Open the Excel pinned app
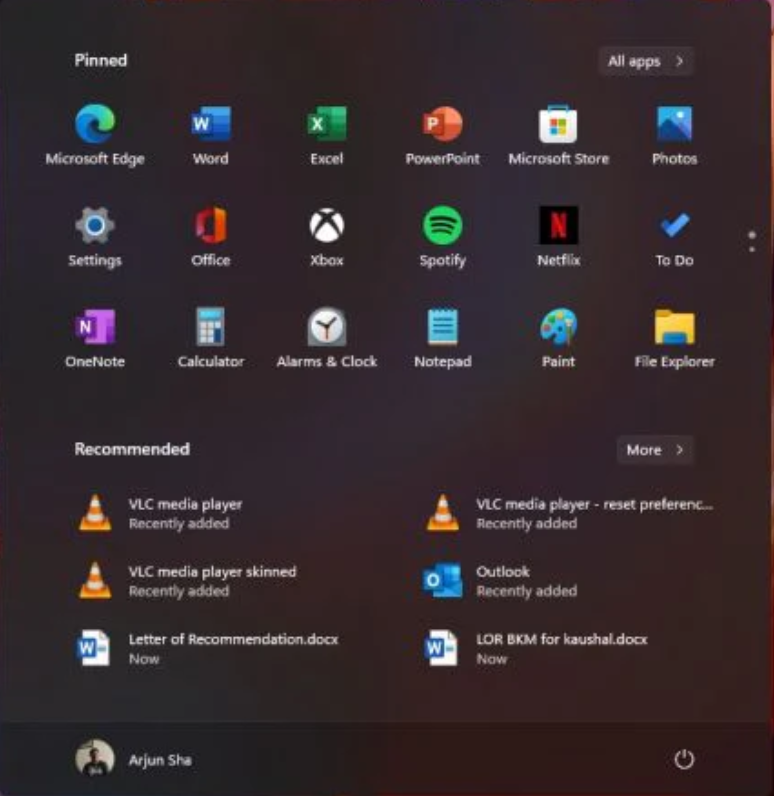Image resolution: width=774 pixels, height=796 pixels. 327,135
